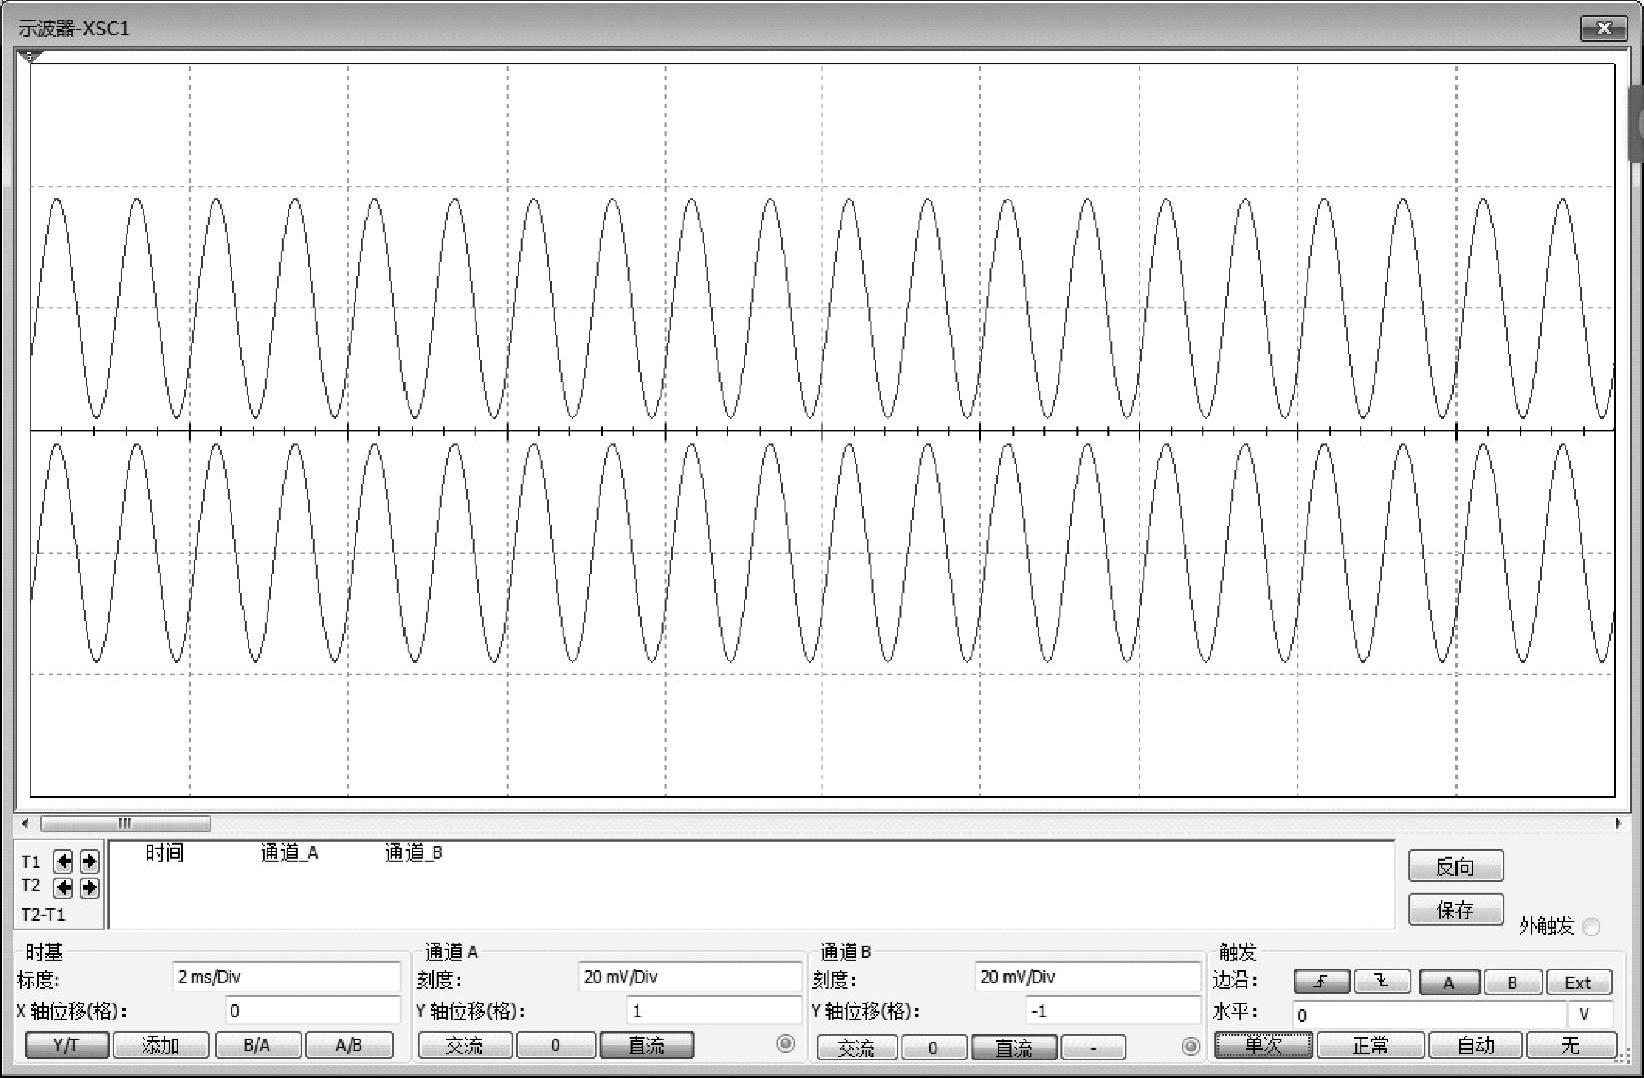Choose Ext trigger source
Image resolution: width=1644 pixels, height=1078 pixels.
point(1578,982)
